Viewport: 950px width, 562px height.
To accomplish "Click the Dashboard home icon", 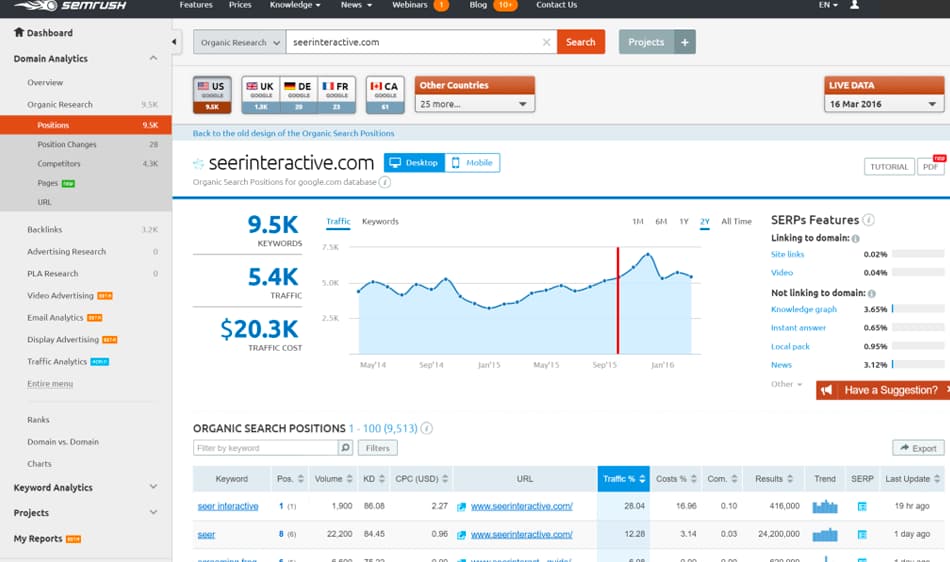I will pos(19,32).
